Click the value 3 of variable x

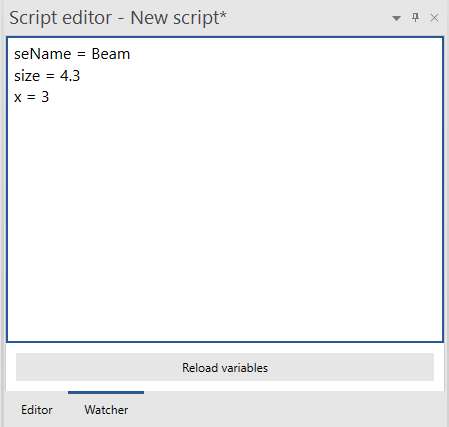point(45,97)
